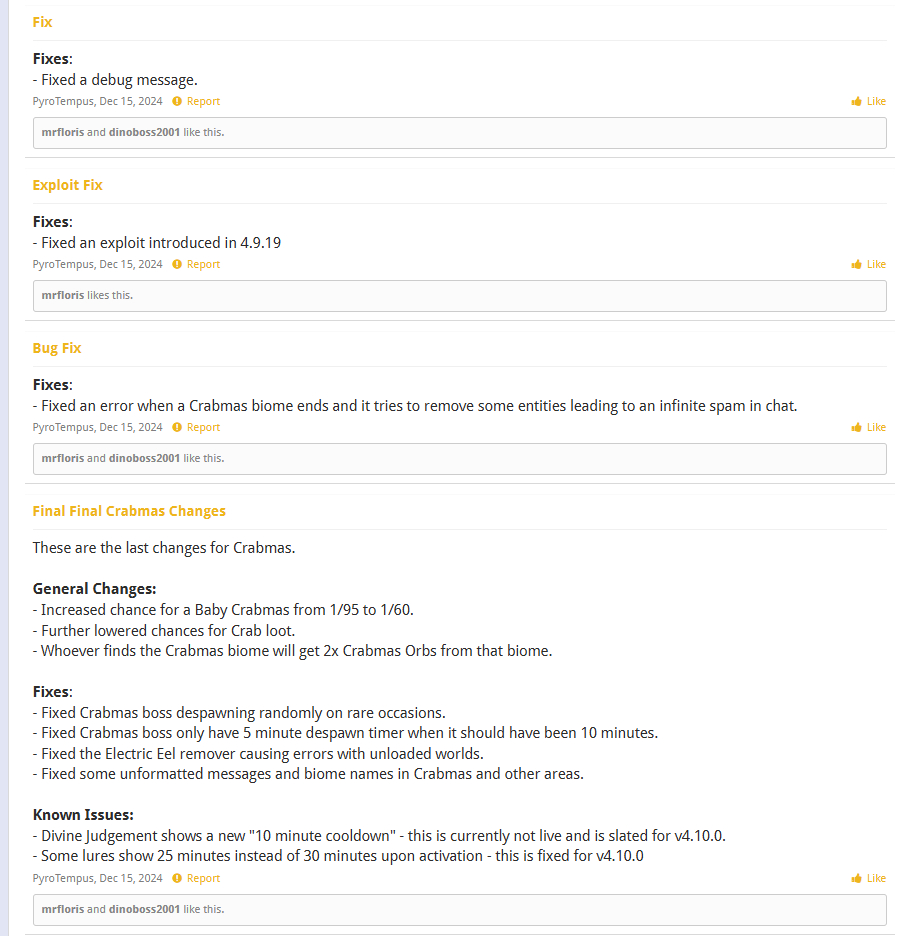The height and width of the screenshot is (936, 908).
Task: Open the Exploit Fix update title
Action: pos(67,185)
